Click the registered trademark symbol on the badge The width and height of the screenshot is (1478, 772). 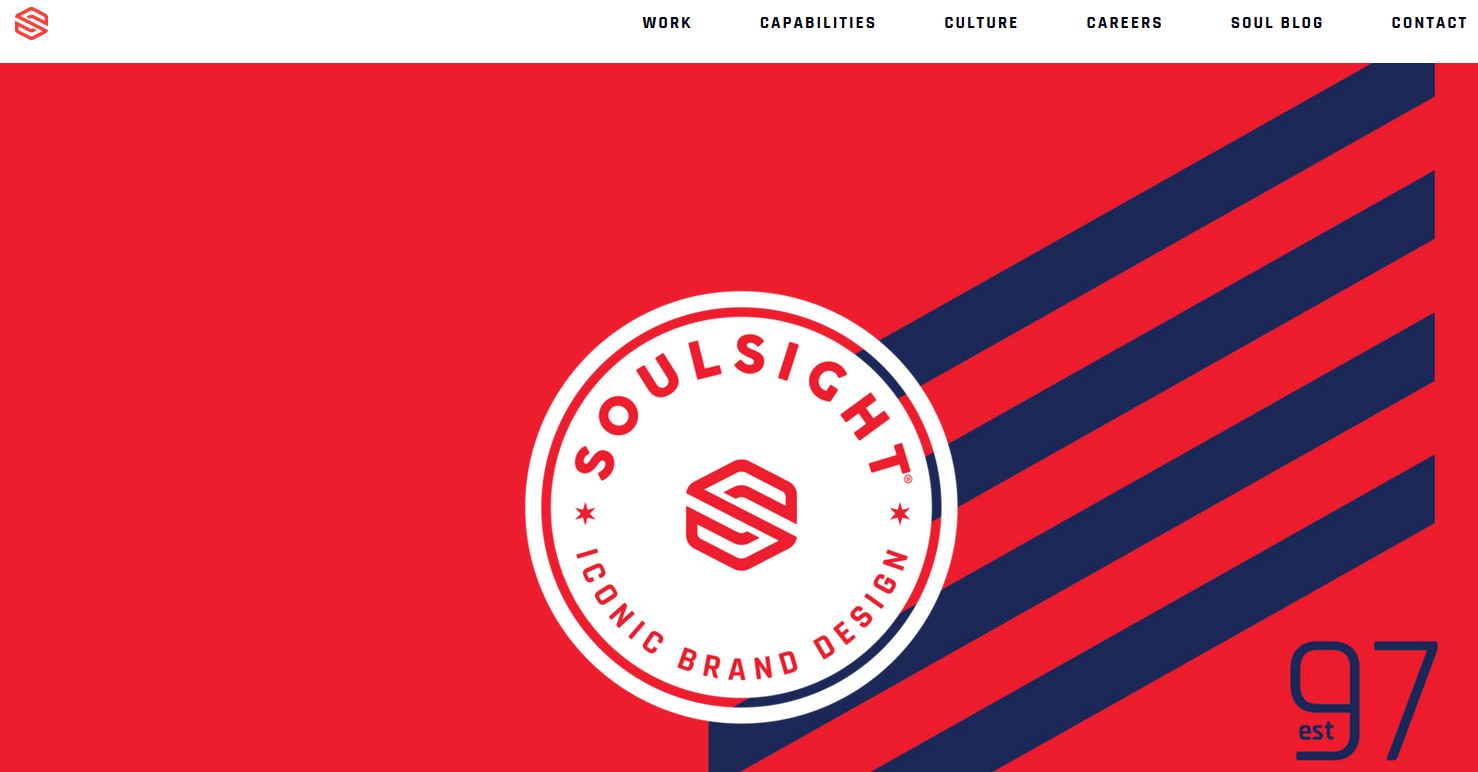(x=908, y=479)
